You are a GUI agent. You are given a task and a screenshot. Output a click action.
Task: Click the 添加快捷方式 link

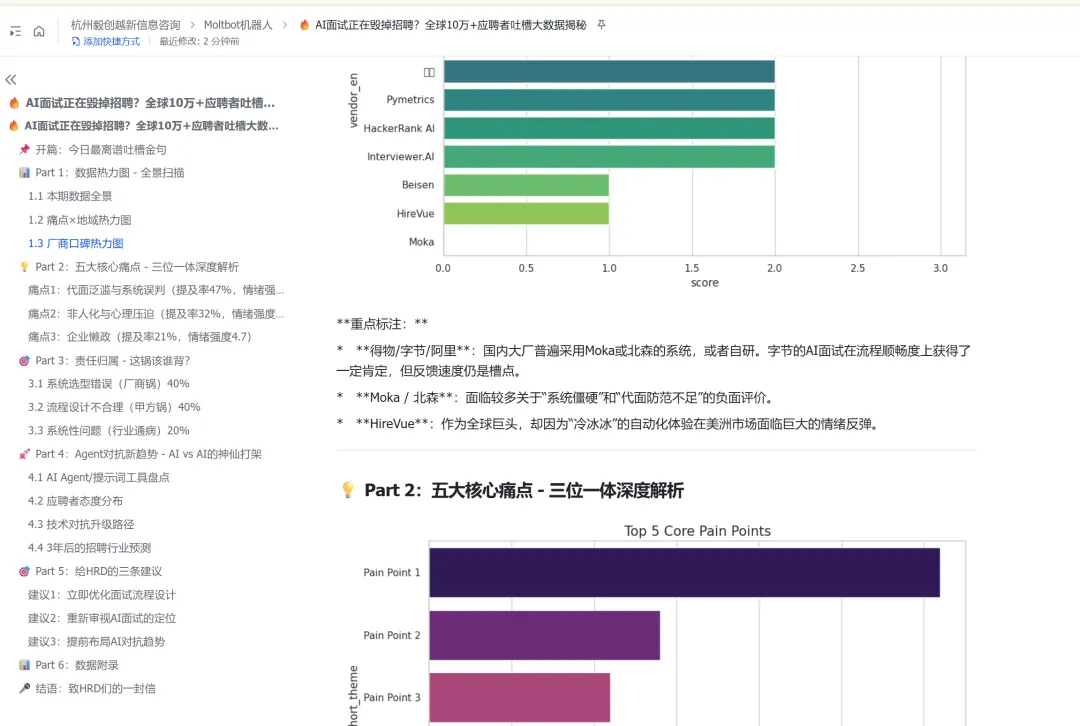[x=105, y=41]
